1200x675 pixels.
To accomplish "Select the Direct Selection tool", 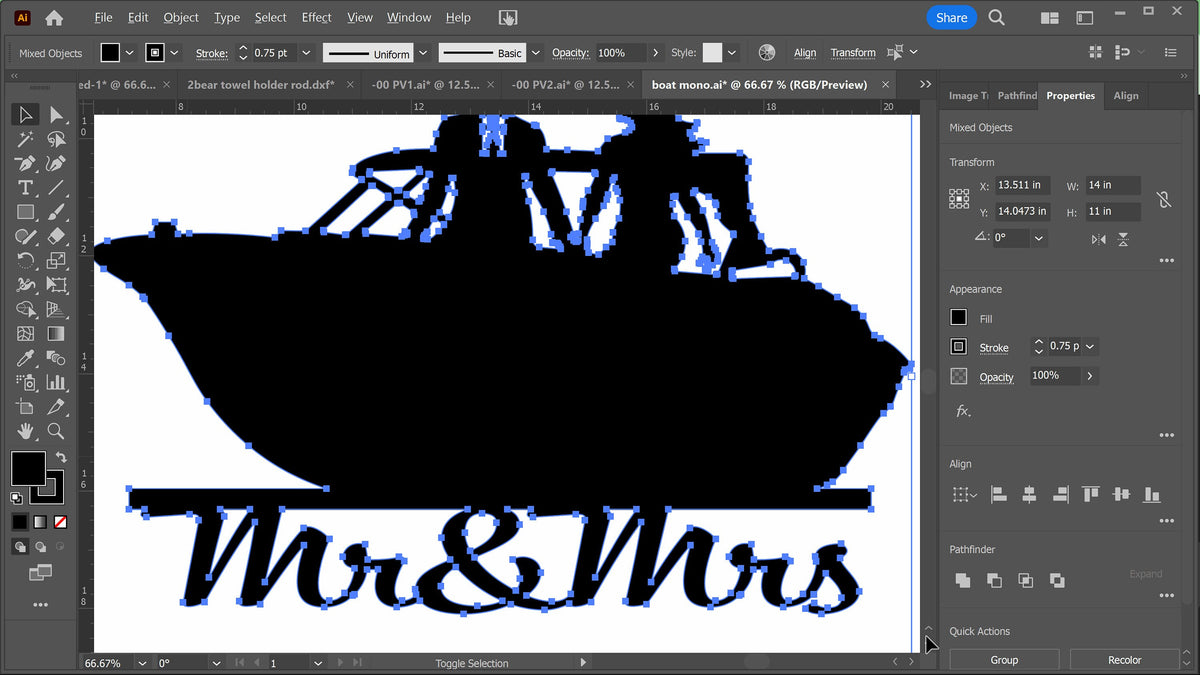I will click(56, 115).
